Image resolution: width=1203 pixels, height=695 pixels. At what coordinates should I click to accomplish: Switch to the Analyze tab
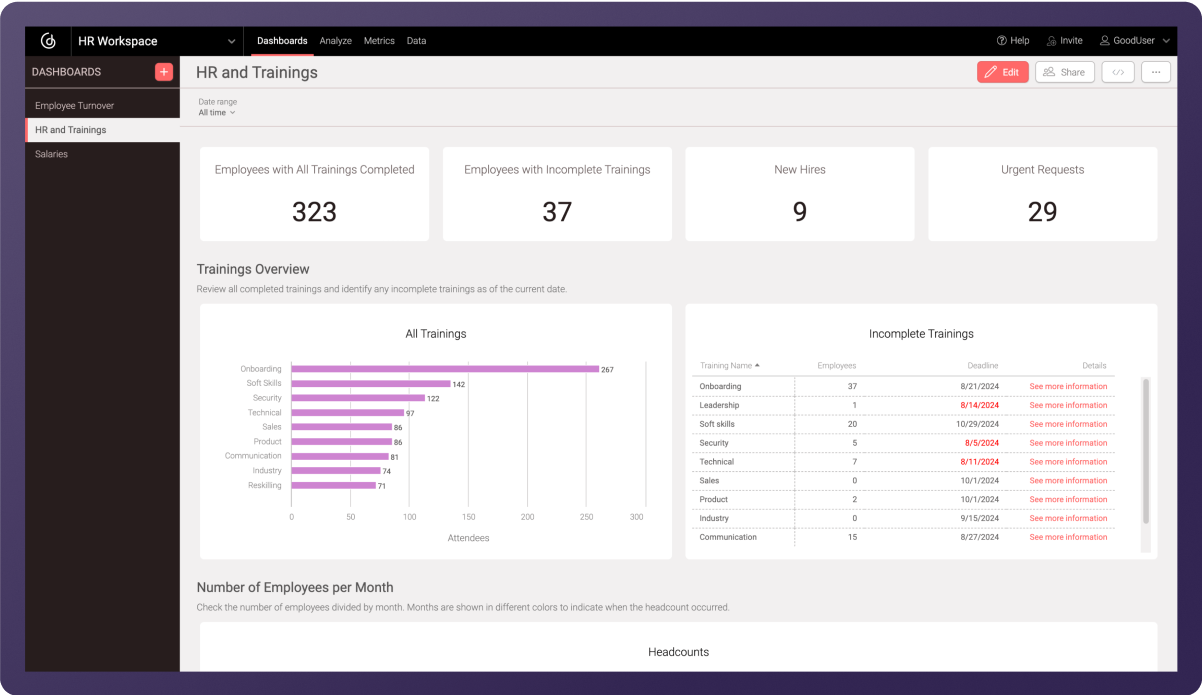click(x=335, y=41)
